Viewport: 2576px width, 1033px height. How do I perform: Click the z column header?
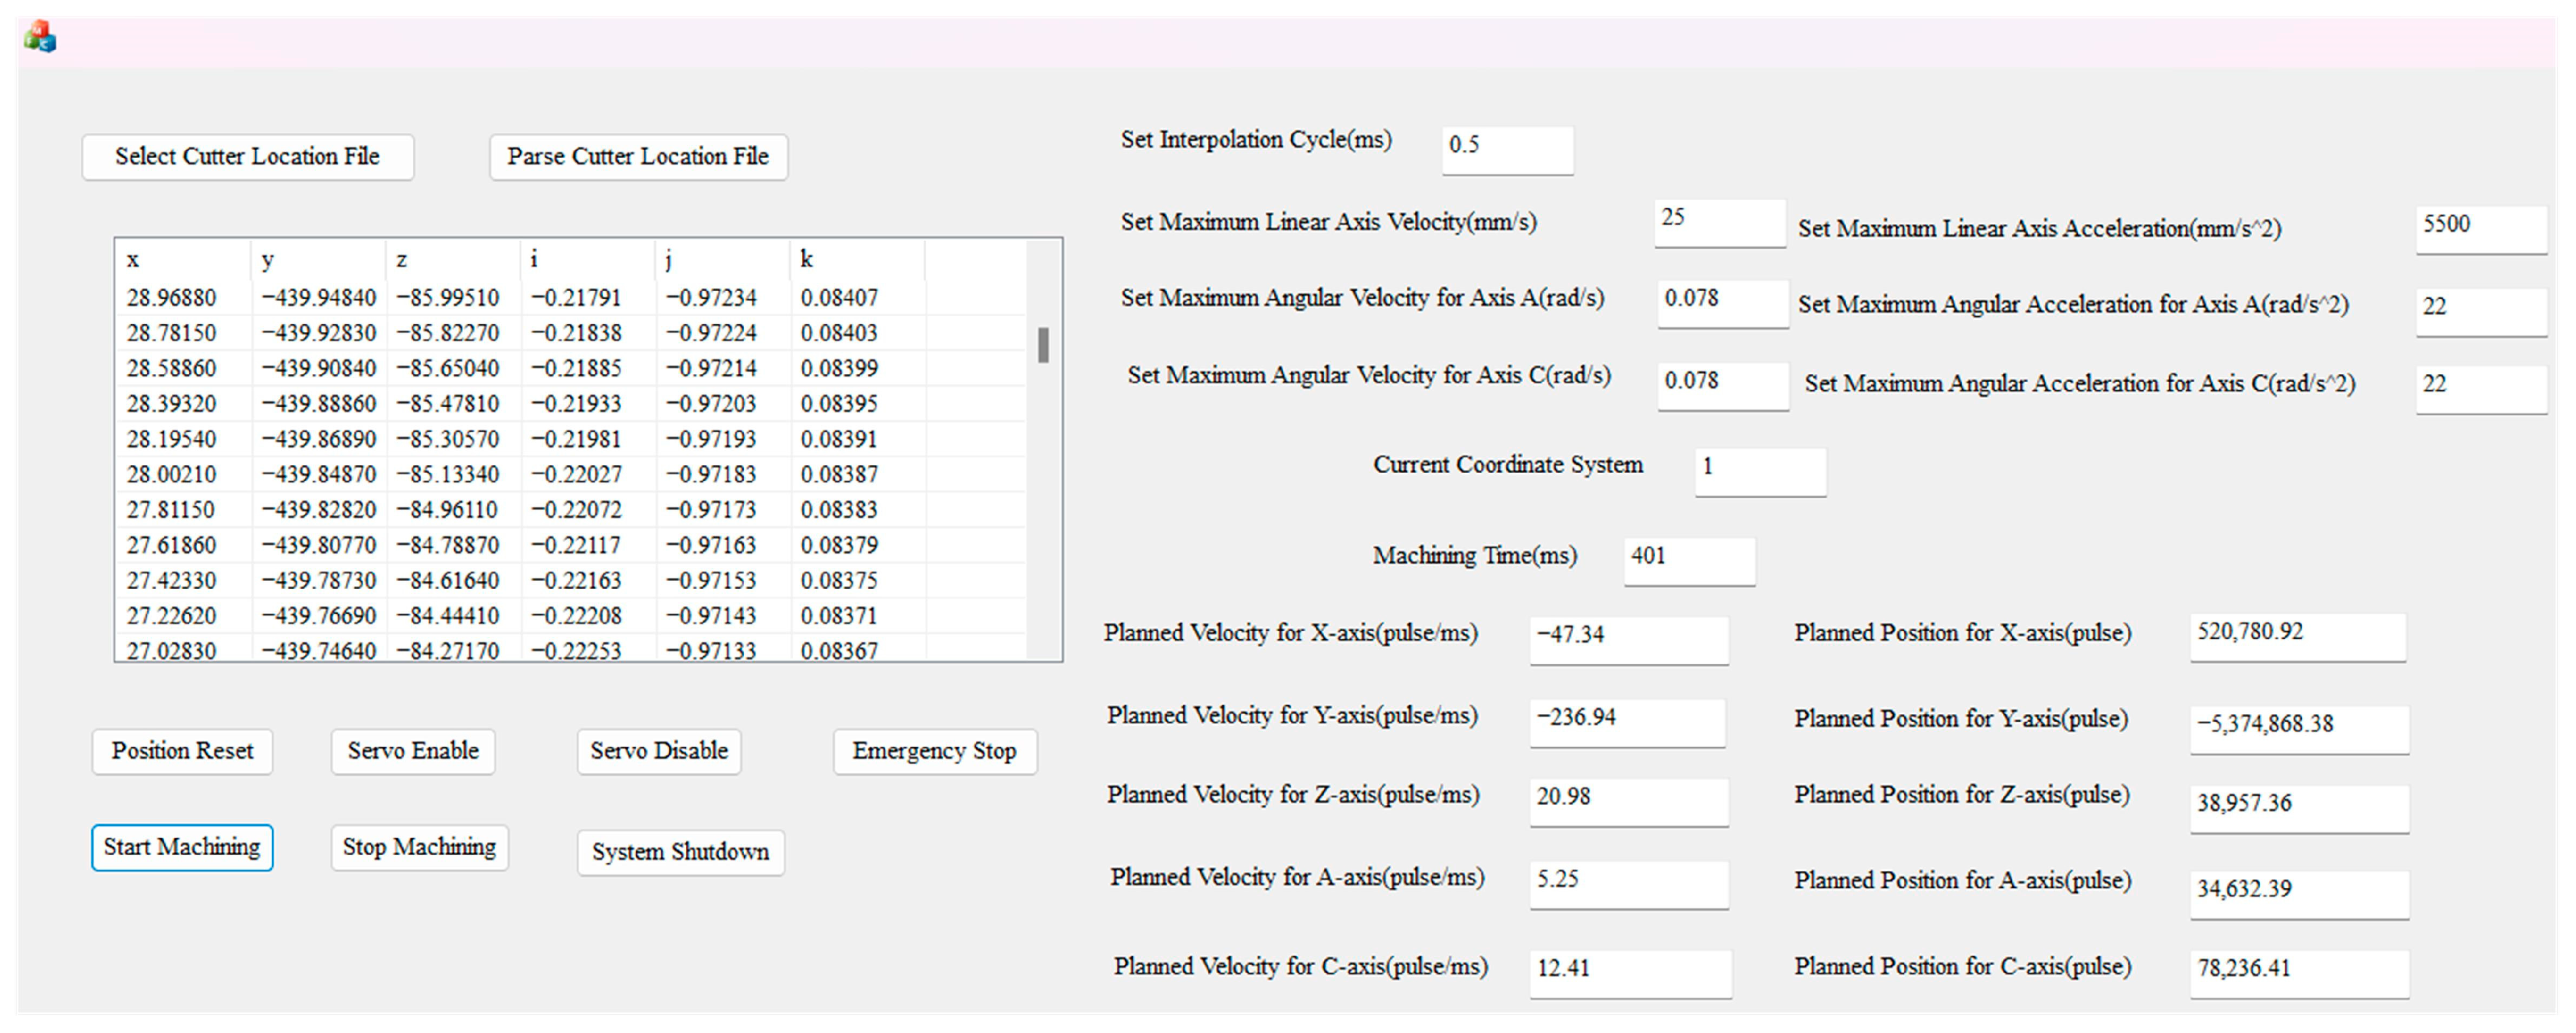pyautogui.click(x=453, y=260)
